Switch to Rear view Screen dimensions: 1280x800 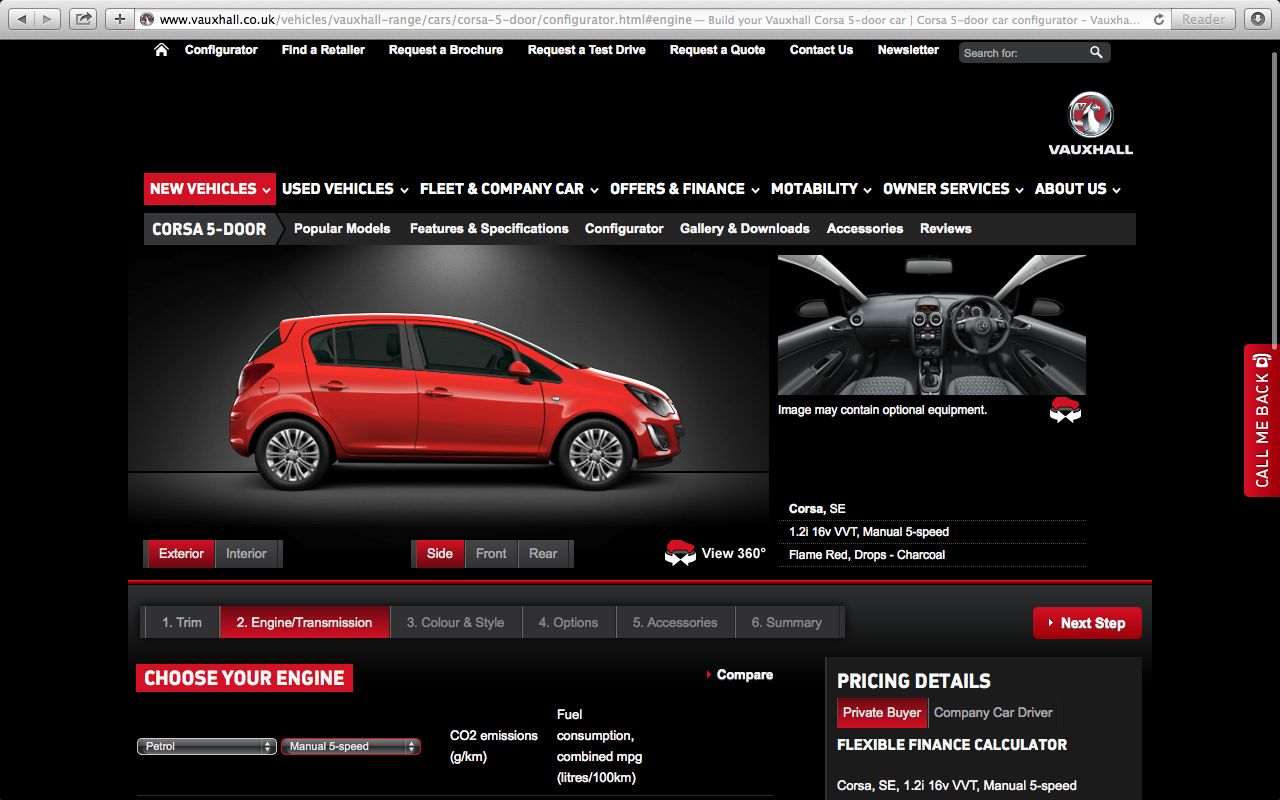[543, 554]
